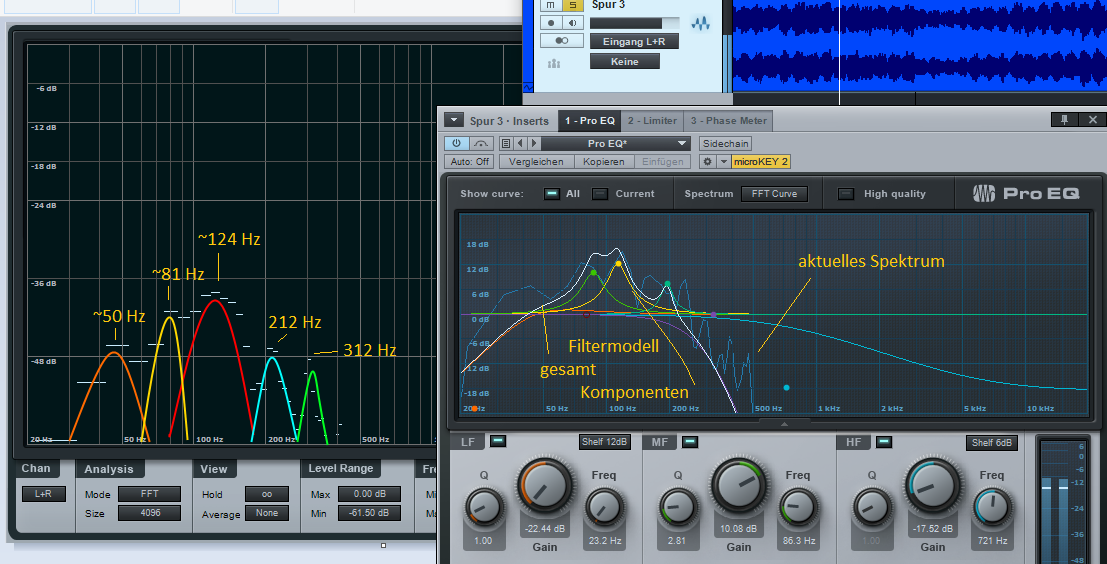This screenshot has height=564, width=1107.
Task: Click the LF Freq value 23.2 Hz
Action: (x=604, y=541)
